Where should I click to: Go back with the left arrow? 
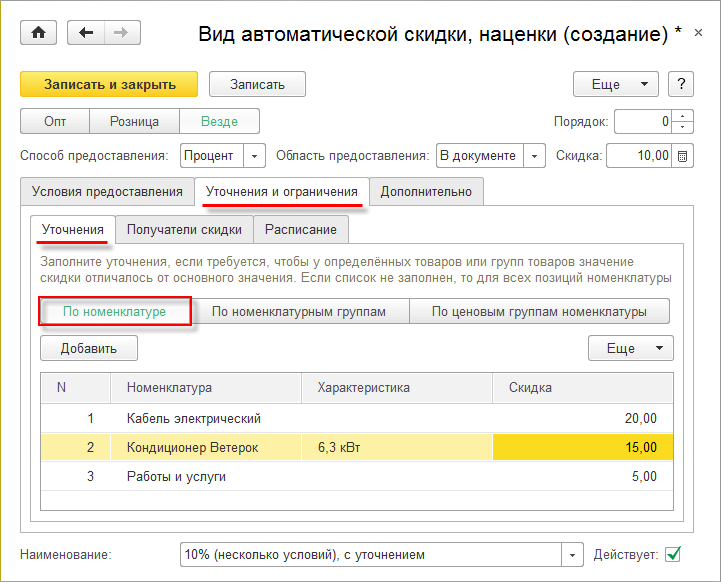tap(86, 33)
